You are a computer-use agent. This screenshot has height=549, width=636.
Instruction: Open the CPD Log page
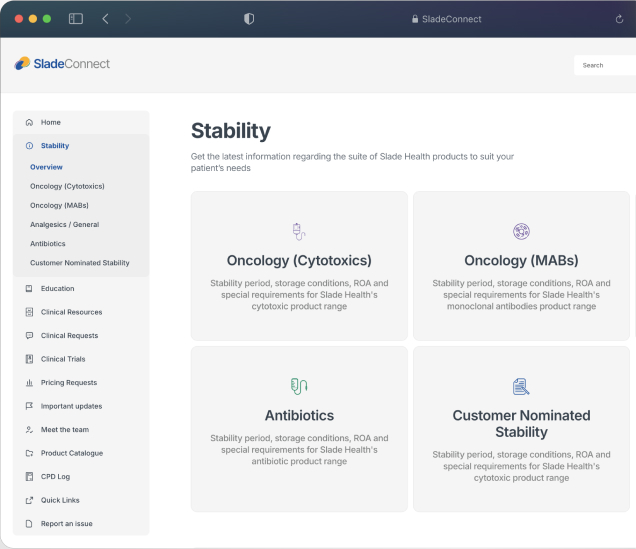(x=57, y=477)
